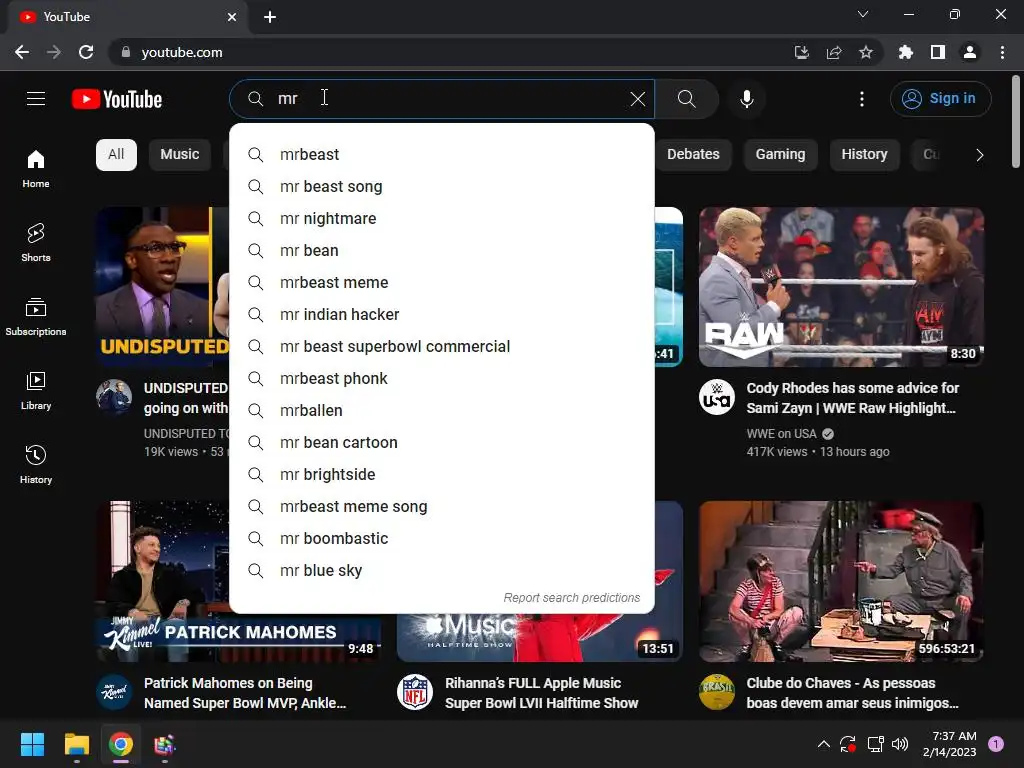Open the Clube do Chaves video thumbnail
Screen dimensions: 1024x768
[841, 581]
